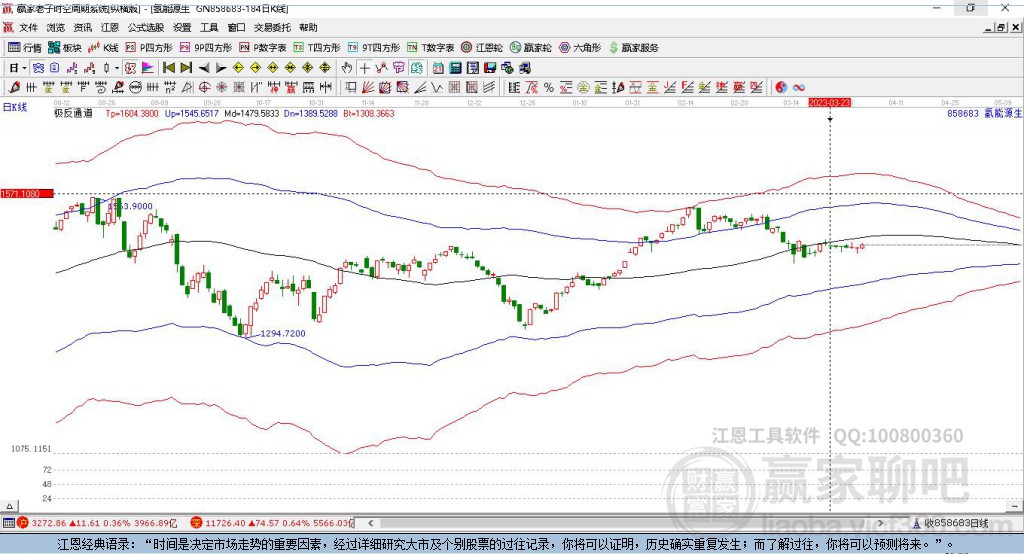Step chart left with black left arrow
This screenshot has height=554, width=1024.
pos(204,68)
